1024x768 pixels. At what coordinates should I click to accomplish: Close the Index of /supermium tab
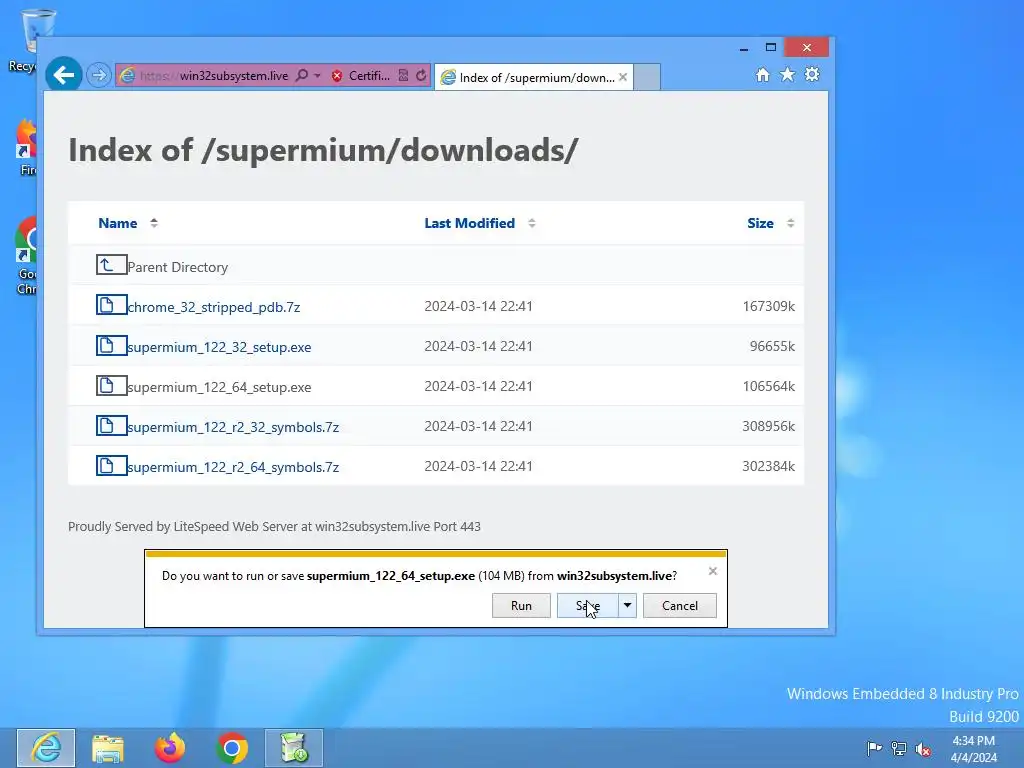[x=623, y=77]
